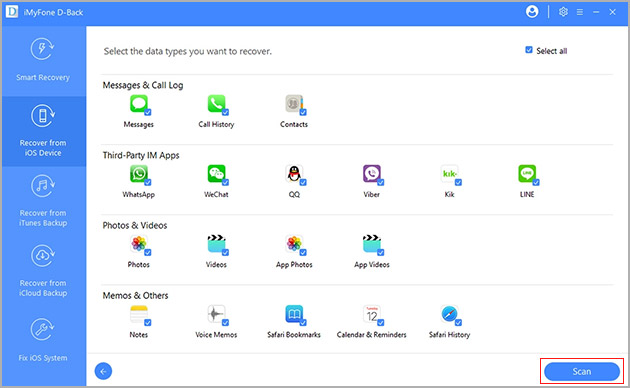Open the user account profile icon
The width and height of the screenshot is (630, 388).
(x=532, y=12)
